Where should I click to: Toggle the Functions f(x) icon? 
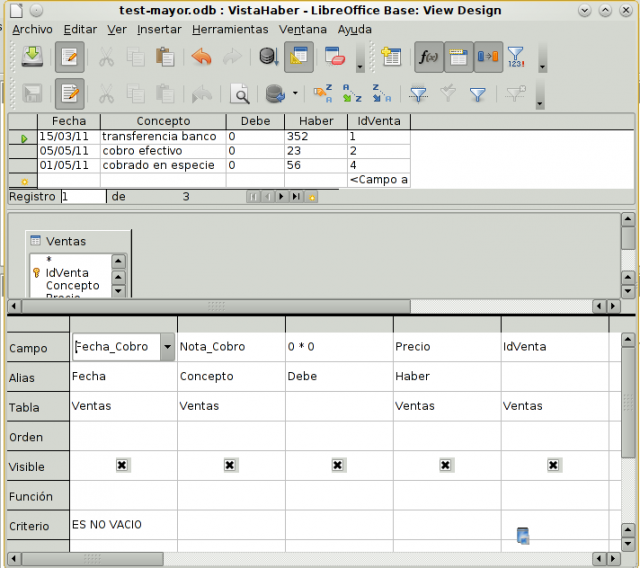(x=429, y=57)
